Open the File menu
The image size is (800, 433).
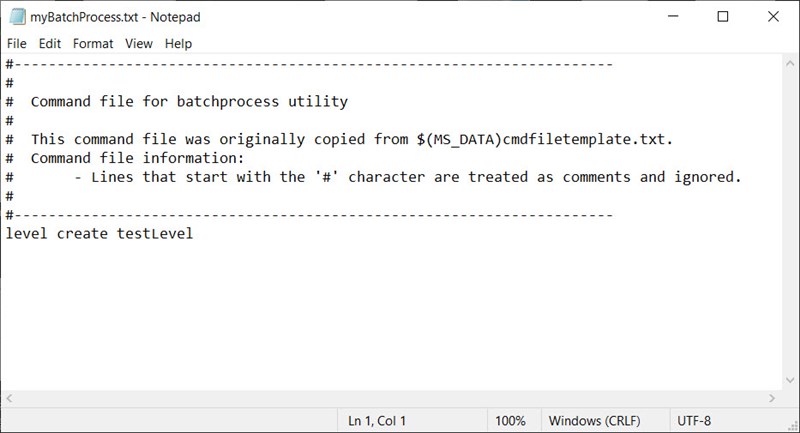click(x=16, y=44)
